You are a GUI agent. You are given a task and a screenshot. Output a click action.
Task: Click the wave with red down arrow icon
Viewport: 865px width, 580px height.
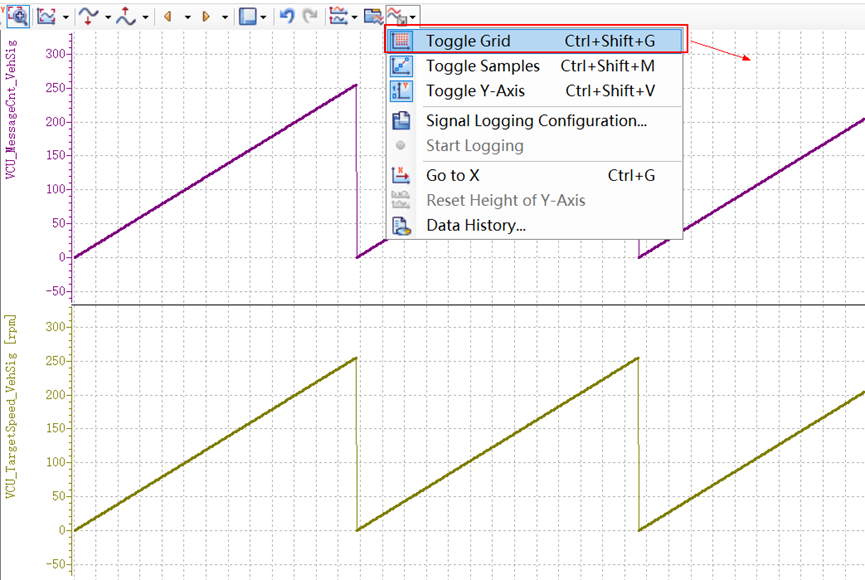(88, 17)
